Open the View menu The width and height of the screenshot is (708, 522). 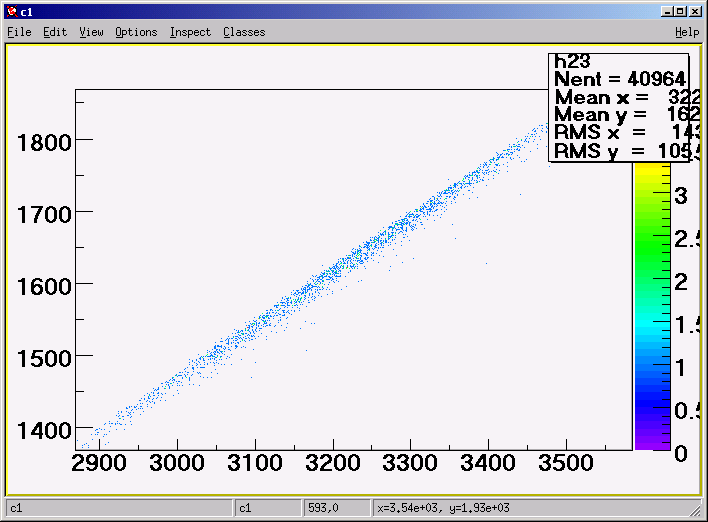[91, 32]
